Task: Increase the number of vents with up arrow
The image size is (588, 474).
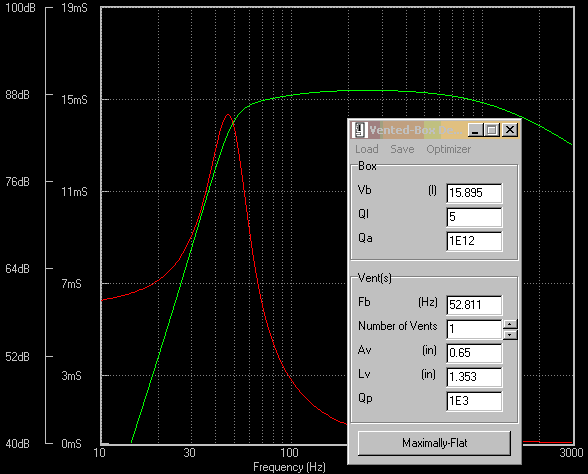Action: point(510,324)
